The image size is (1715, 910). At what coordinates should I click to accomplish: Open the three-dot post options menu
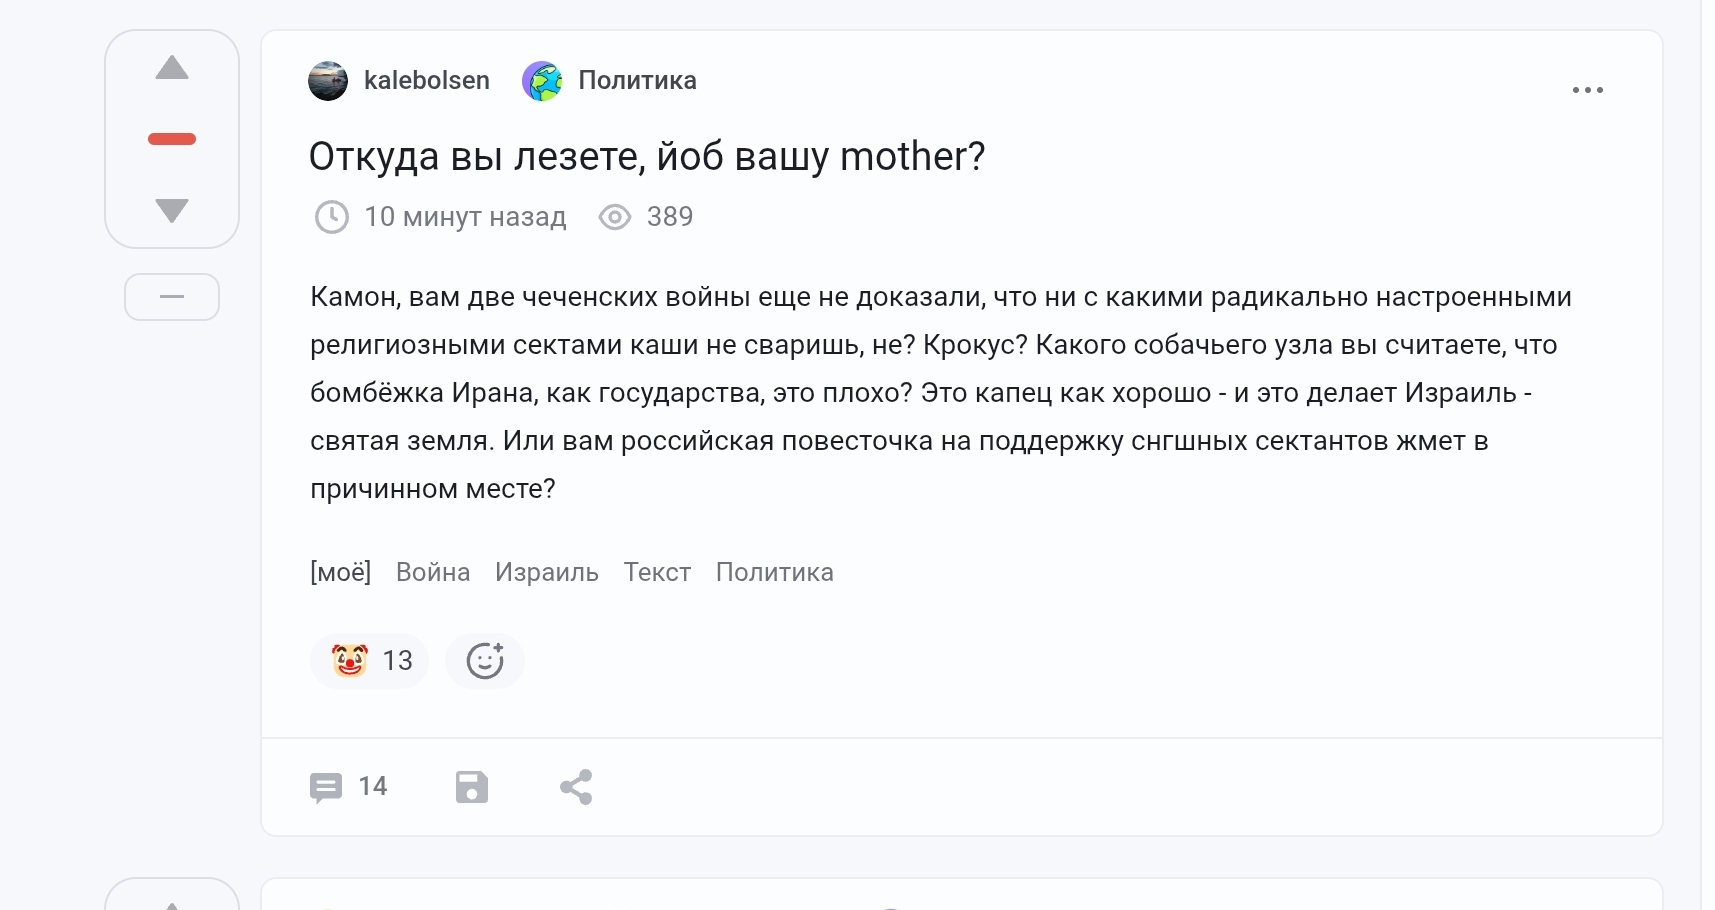(x=1587, y=90)
